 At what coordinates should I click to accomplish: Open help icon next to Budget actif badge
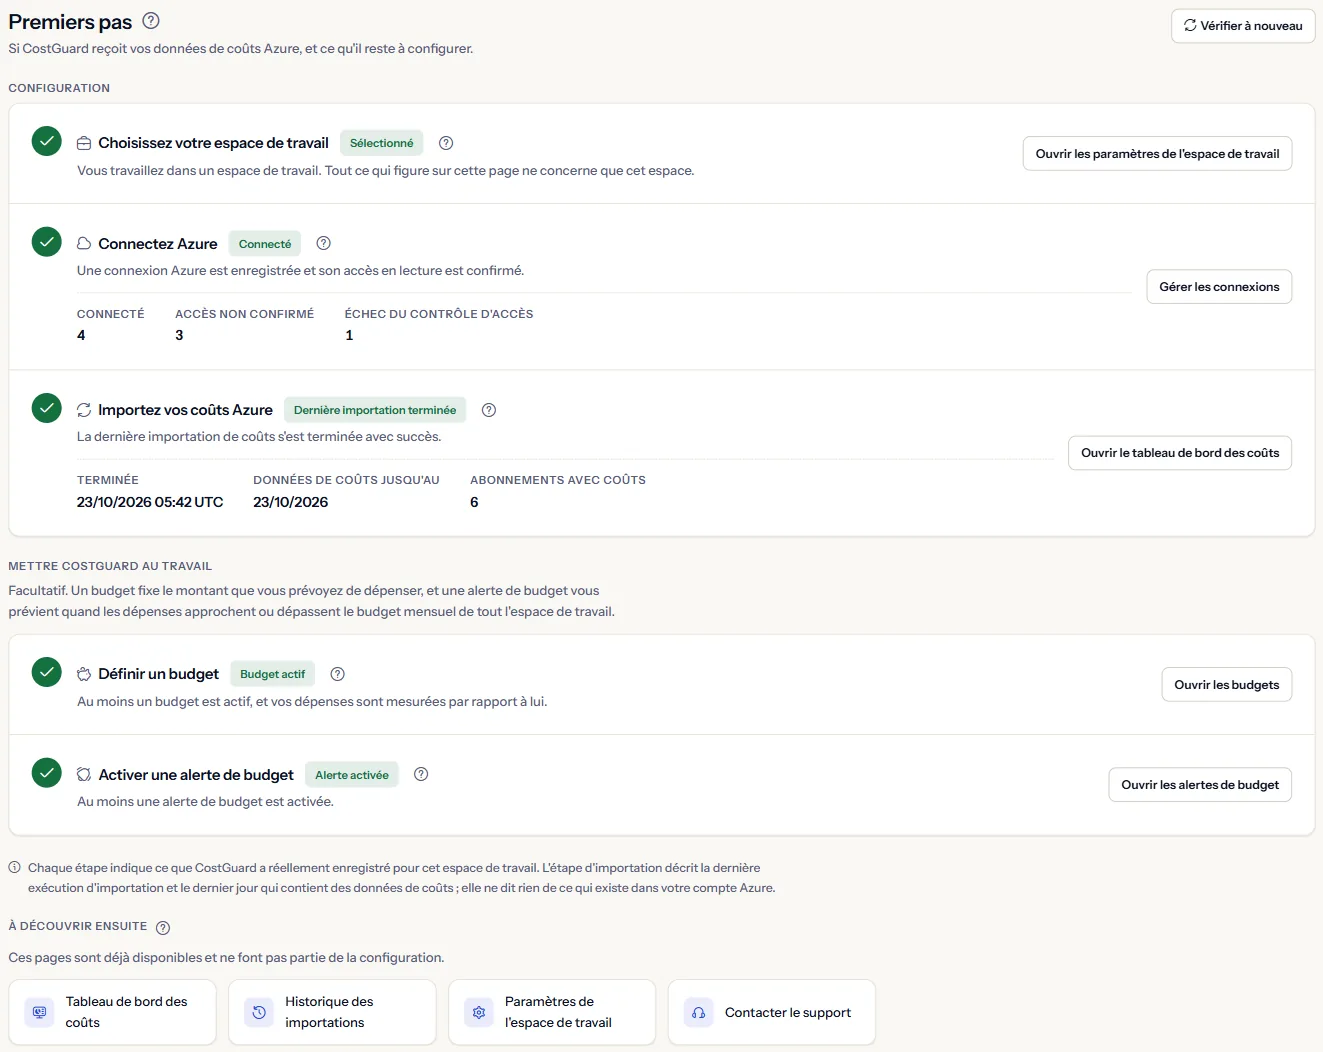tap(337, 674)
